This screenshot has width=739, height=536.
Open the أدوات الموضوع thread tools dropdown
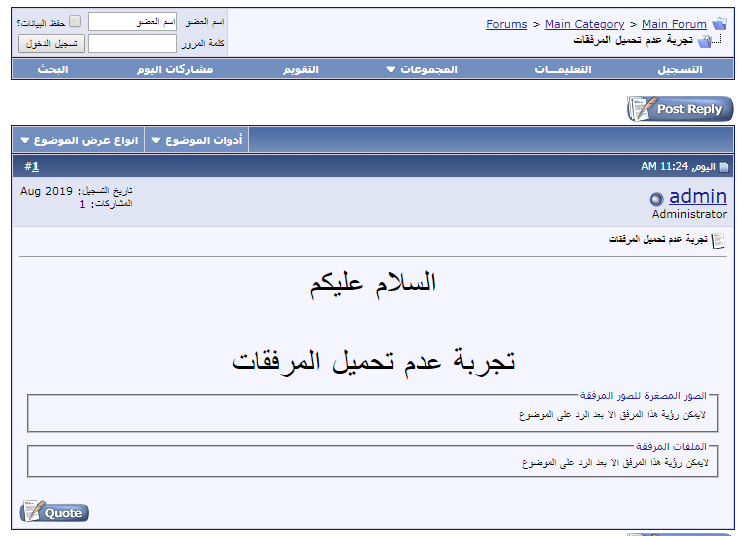tap(197, 140)
